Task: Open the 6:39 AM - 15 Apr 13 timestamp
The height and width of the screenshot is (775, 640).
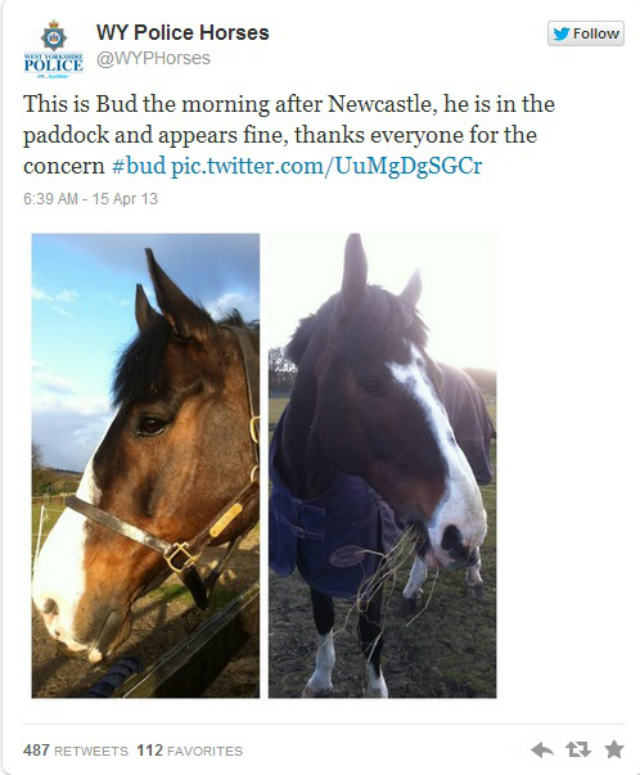Action: [90, 199]
